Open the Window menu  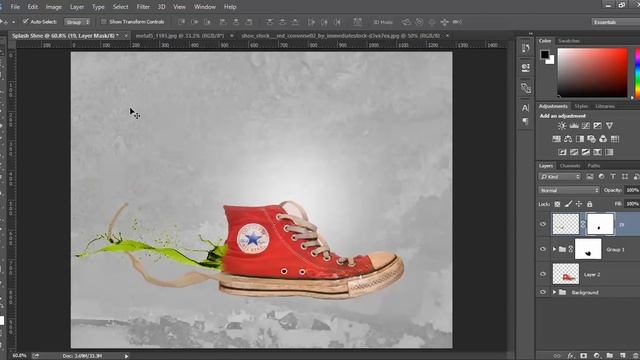(204, 7)
